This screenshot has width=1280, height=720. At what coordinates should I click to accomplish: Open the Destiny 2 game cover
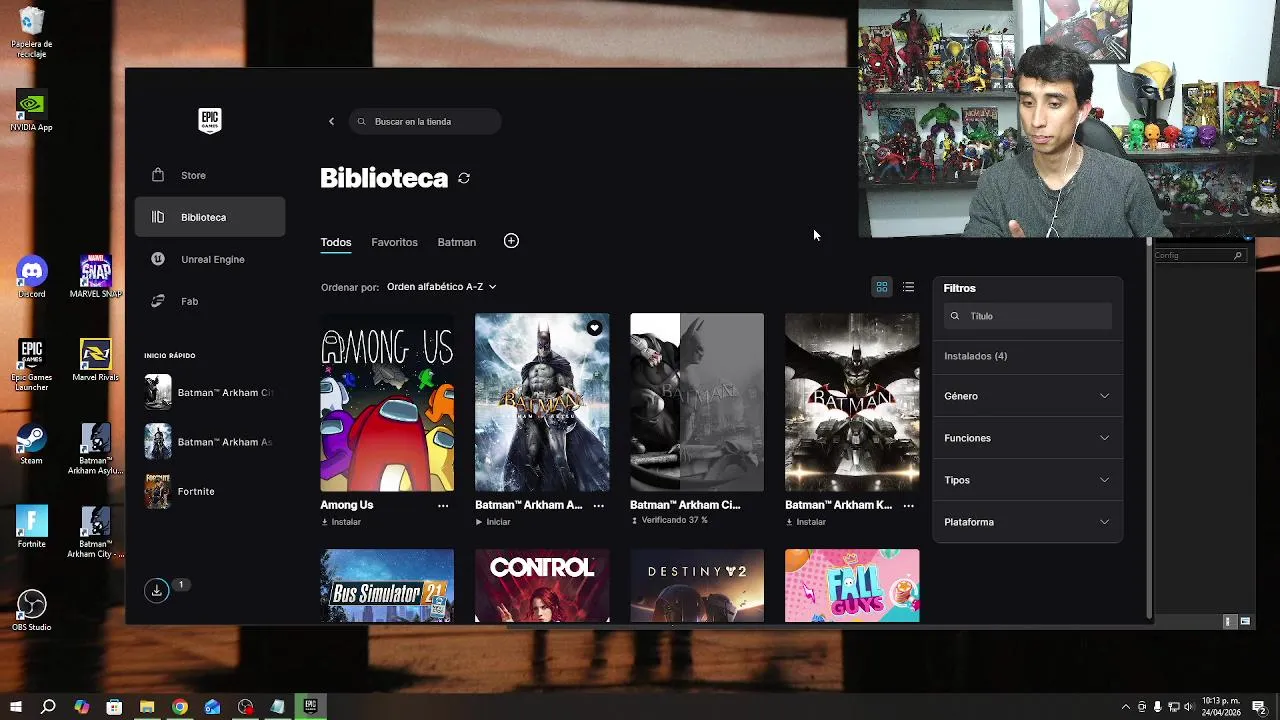click(x=697, y=585)
